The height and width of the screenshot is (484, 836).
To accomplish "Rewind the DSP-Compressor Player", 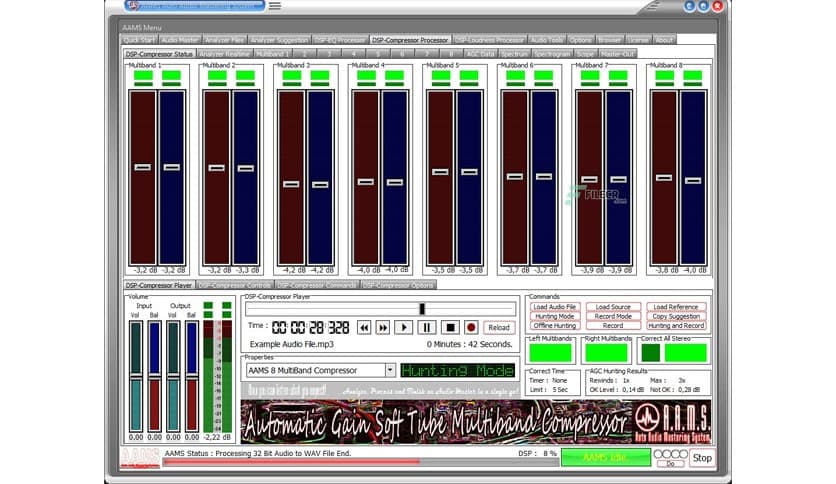I will pyautogui.click(x=364, y=327).
